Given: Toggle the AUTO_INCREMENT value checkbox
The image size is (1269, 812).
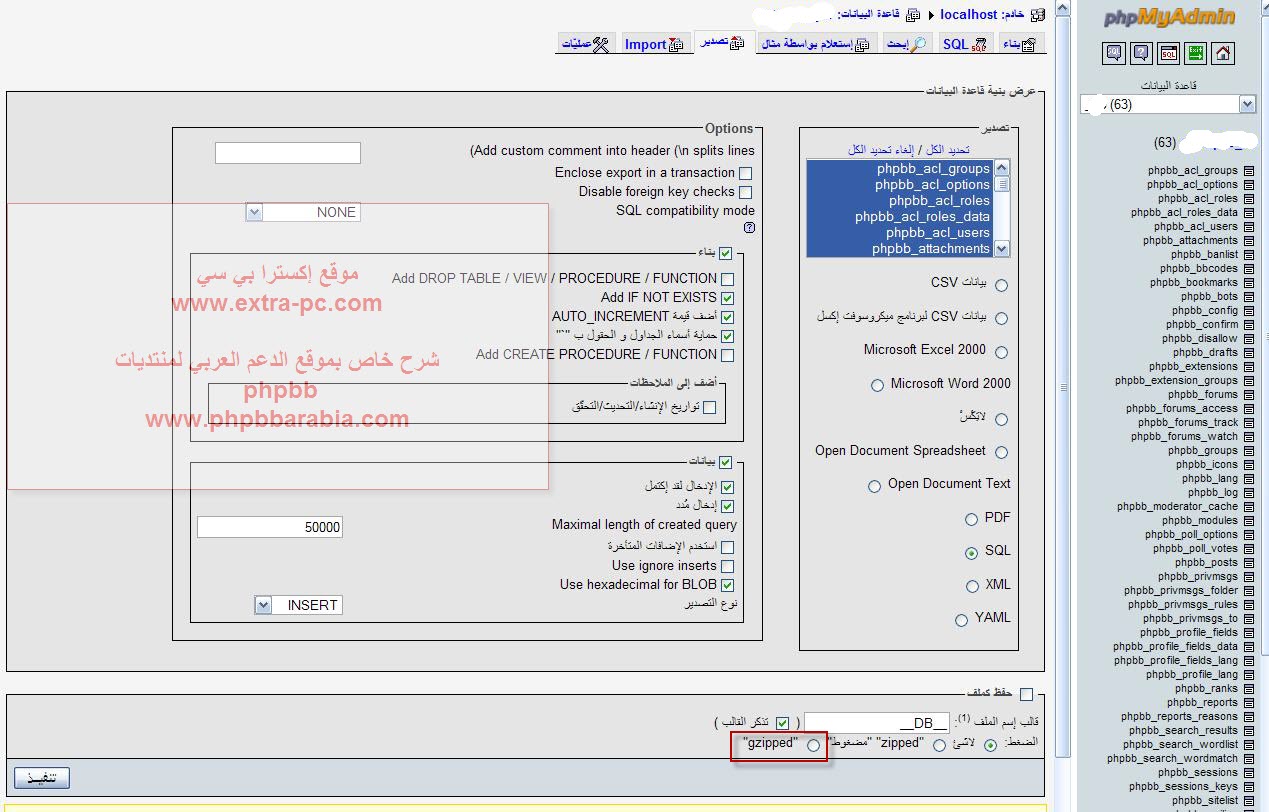Looking at the screenshot, I should pyautogui.click(x=727, y=317).
